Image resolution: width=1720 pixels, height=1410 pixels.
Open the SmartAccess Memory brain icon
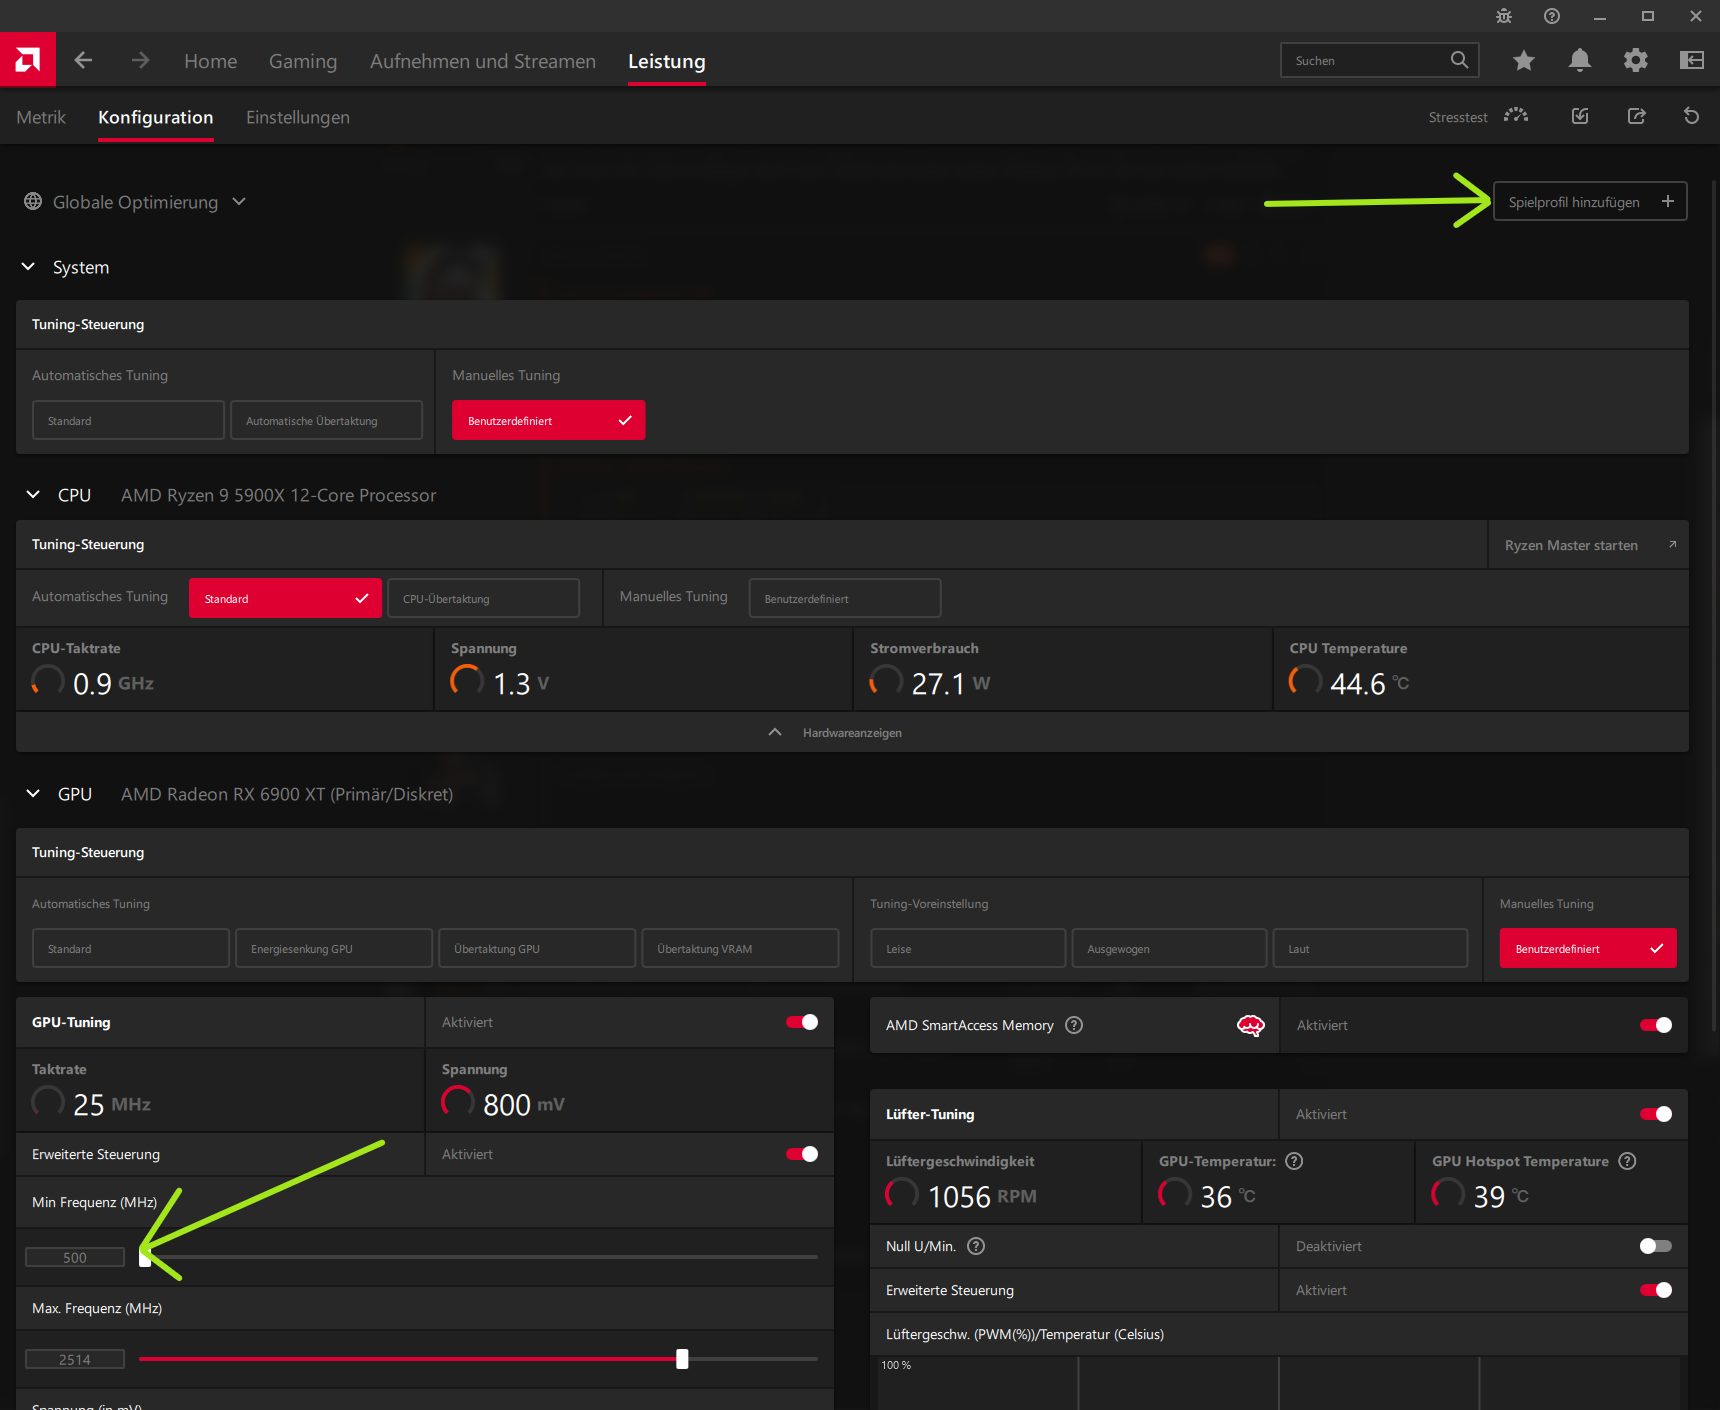pos(1251,1025)
